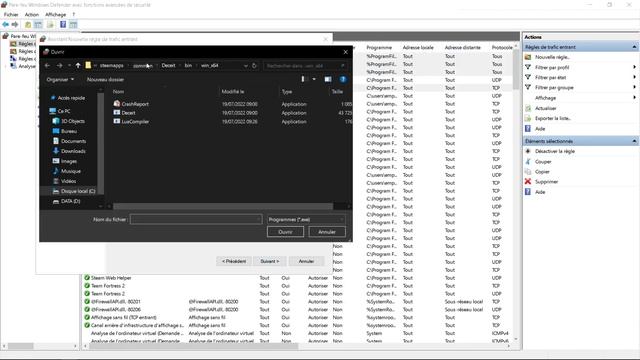Click Exporter la liste in Actions pane
640x360 pixels.
553,118
